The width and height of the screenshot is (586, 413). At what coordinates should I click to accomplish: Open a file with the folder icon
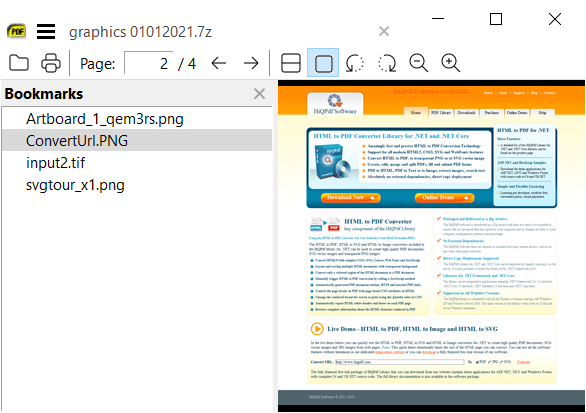(19, 63)
